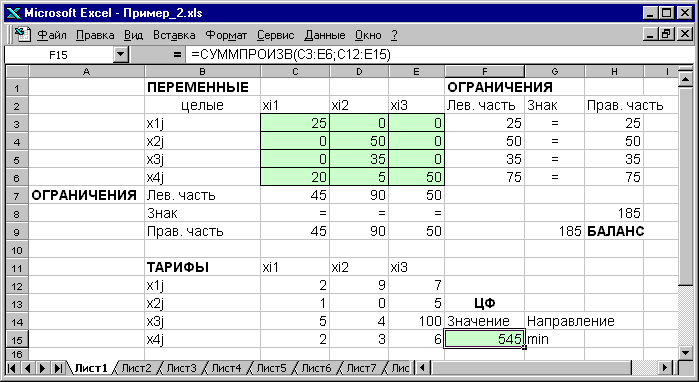
Task: Switch to the Лист6 sheet tab
Action: point(317,368)
